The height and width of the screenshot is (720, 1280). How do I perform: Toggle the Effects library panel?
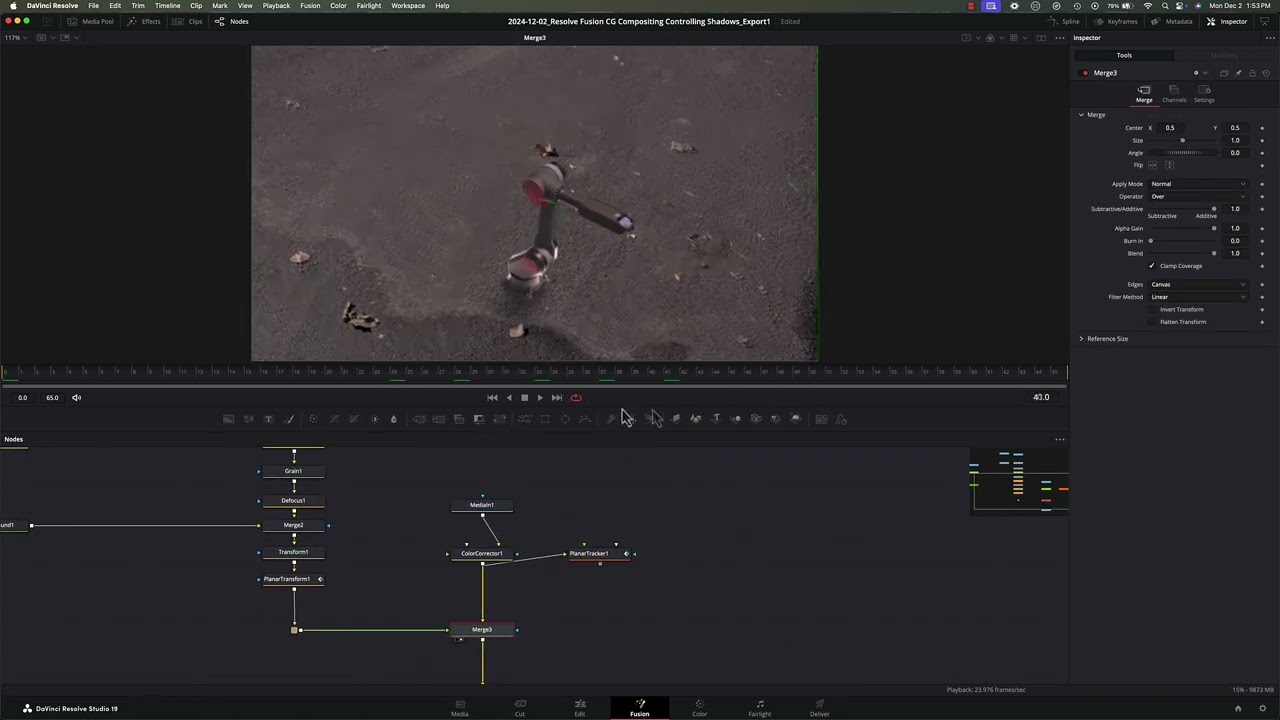(144, 21)
